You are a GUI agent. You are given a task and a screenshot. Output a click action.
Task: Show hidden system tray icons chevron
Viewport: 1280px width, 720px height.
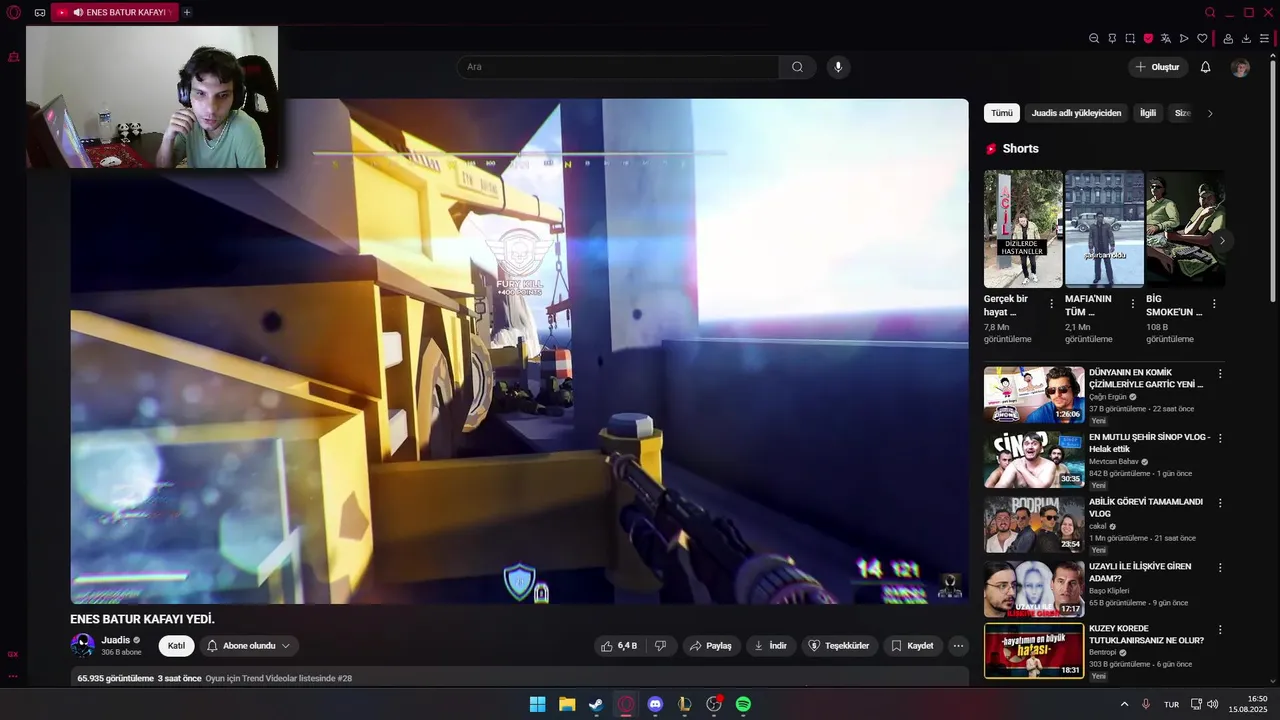tap(1124, 704)
